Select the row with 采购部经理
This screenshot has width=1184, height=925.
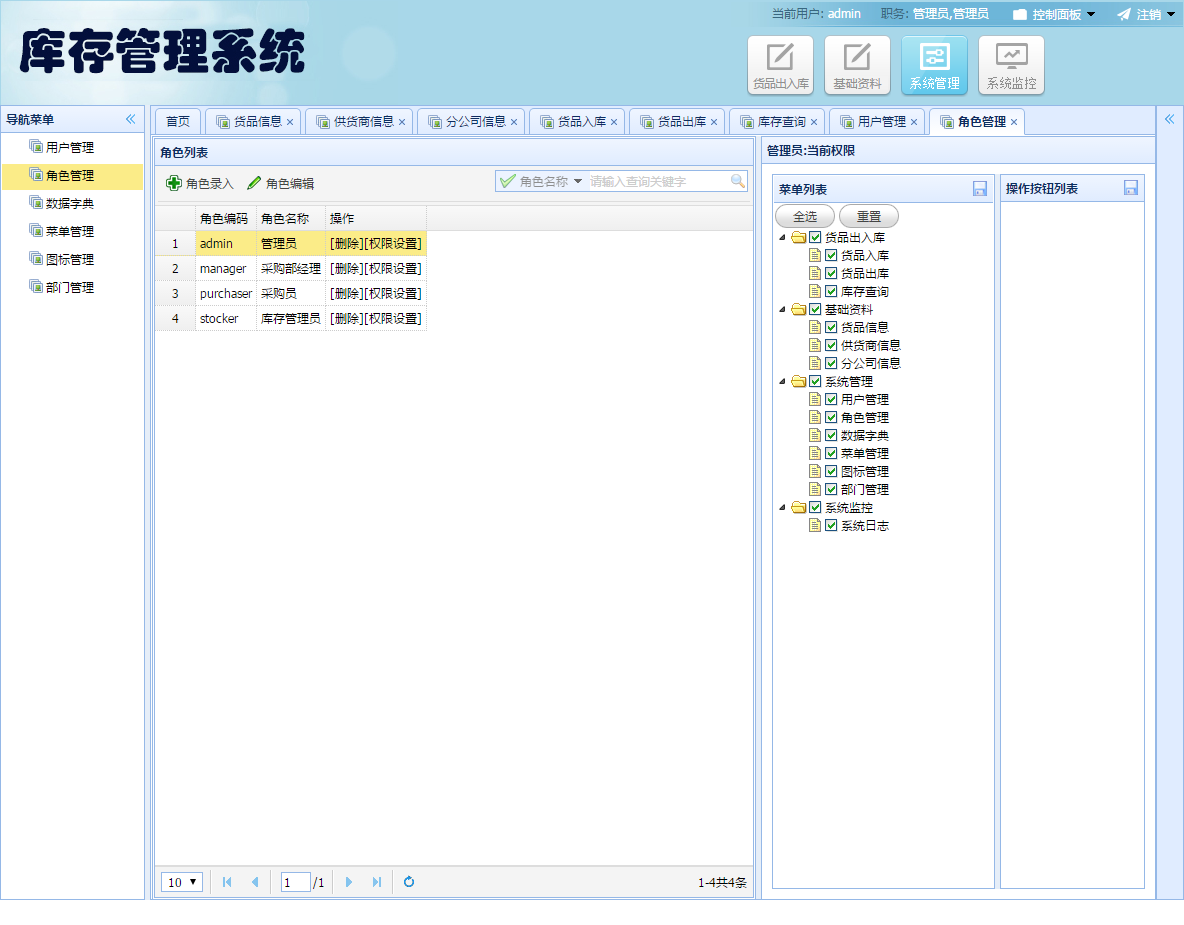click(291, 268)
